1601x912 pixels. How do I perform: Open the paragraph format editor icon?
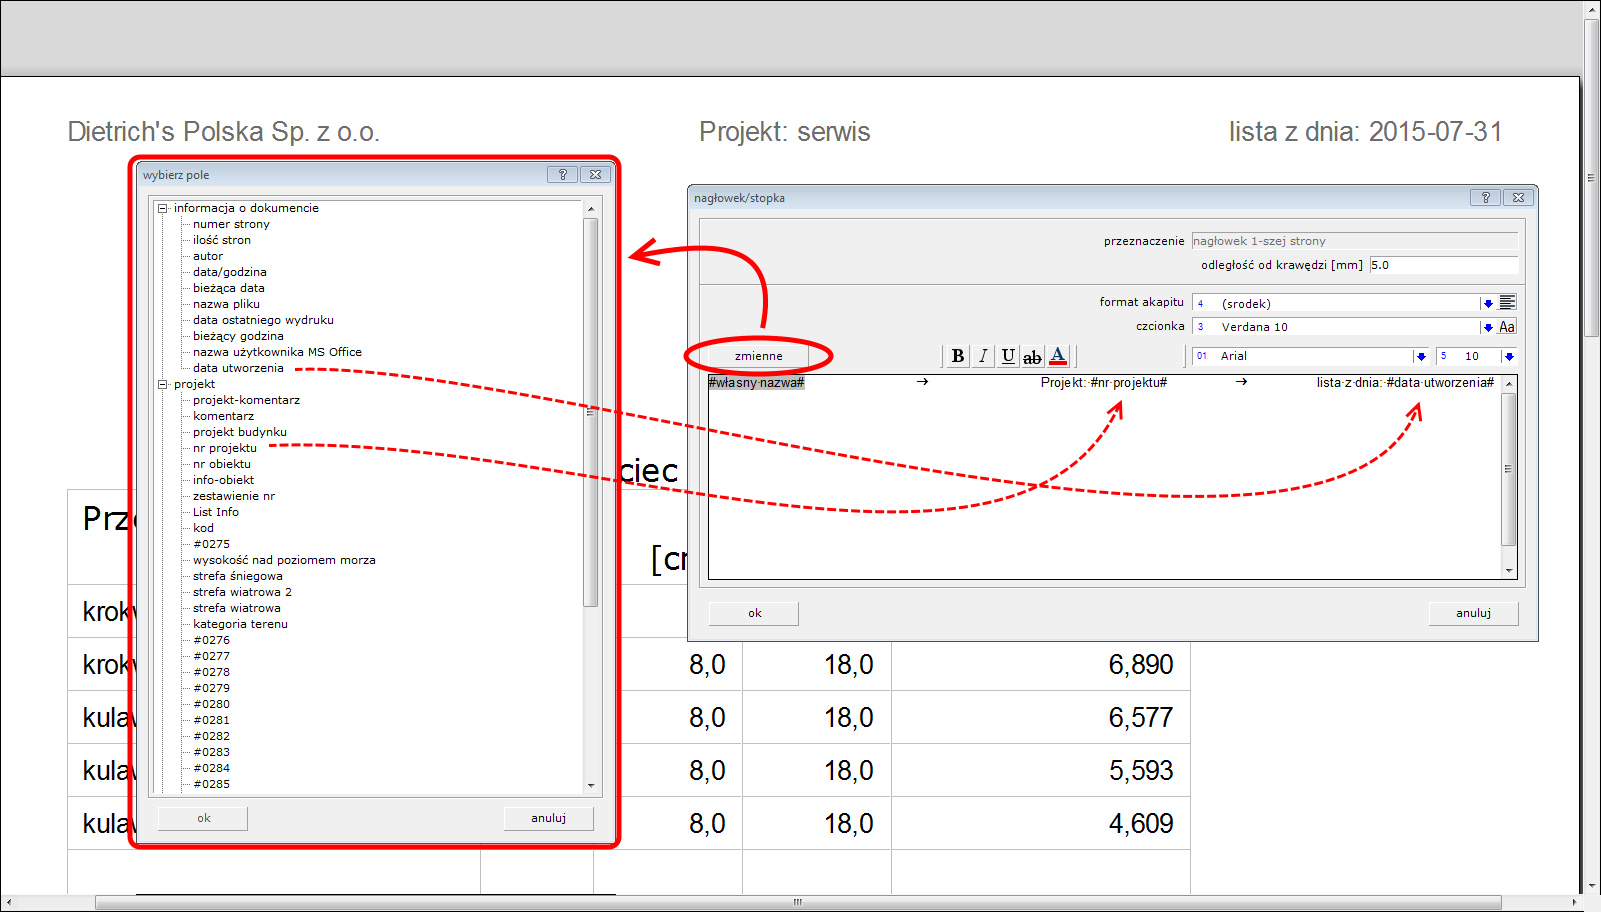(x=1507, y=303)
